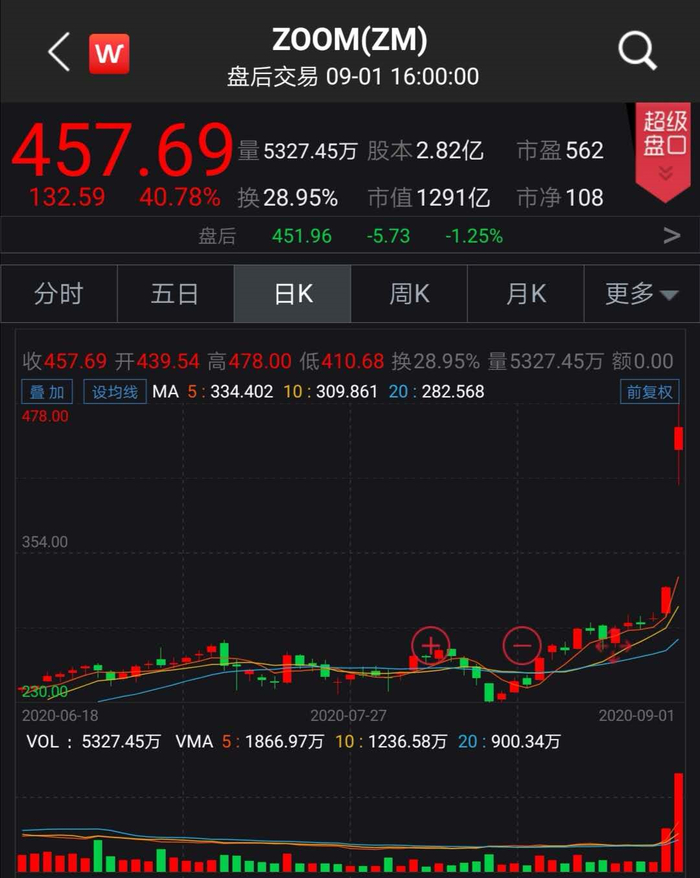This screenshot has height=878, width=700.
Task: Switch to the 五日 tab
Action: click(x=175, y=293)
